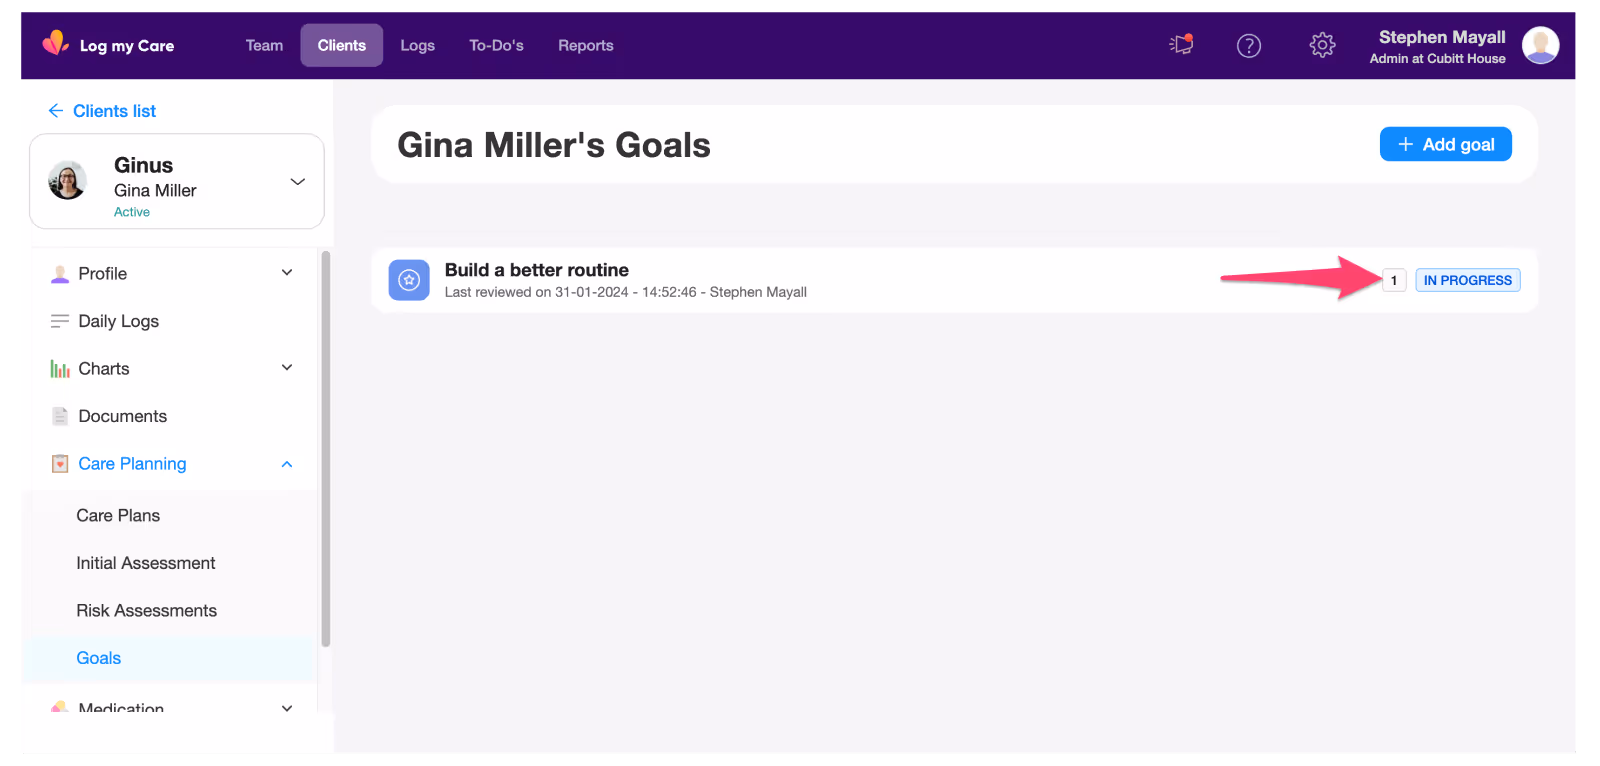Collapse the Care Planning section chevron
Image resolution: width=1600 pixels, height=766 pixels.
click(287, 464)
